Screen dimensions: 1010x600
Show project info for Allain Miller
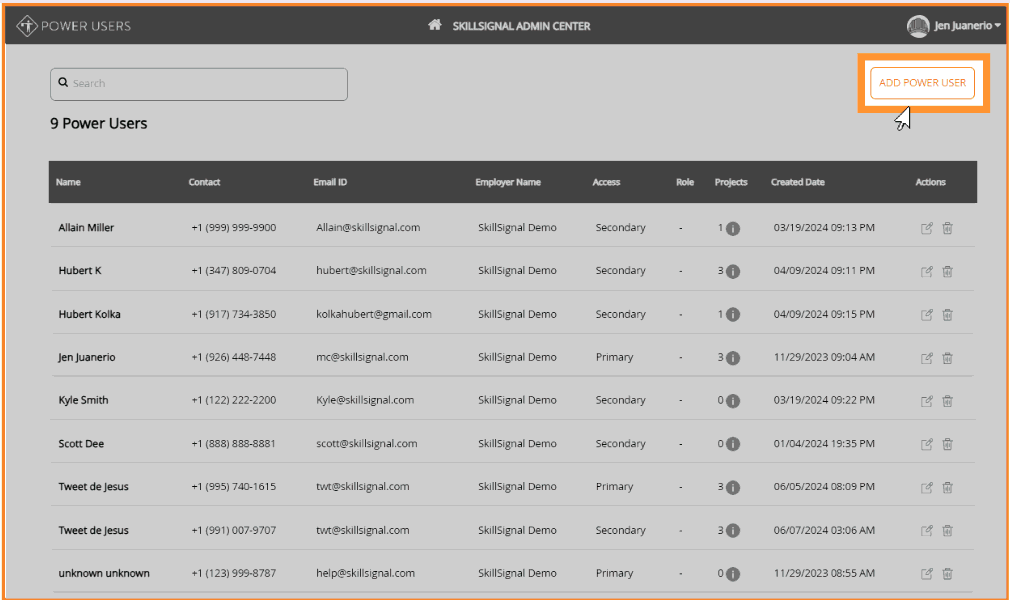[x=732, y=228]
